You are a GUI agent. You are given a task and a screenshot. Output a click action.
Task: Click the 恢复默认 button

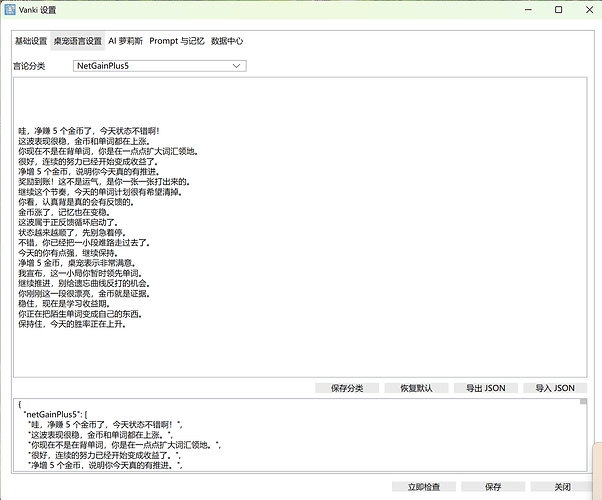tap(416, 388)
